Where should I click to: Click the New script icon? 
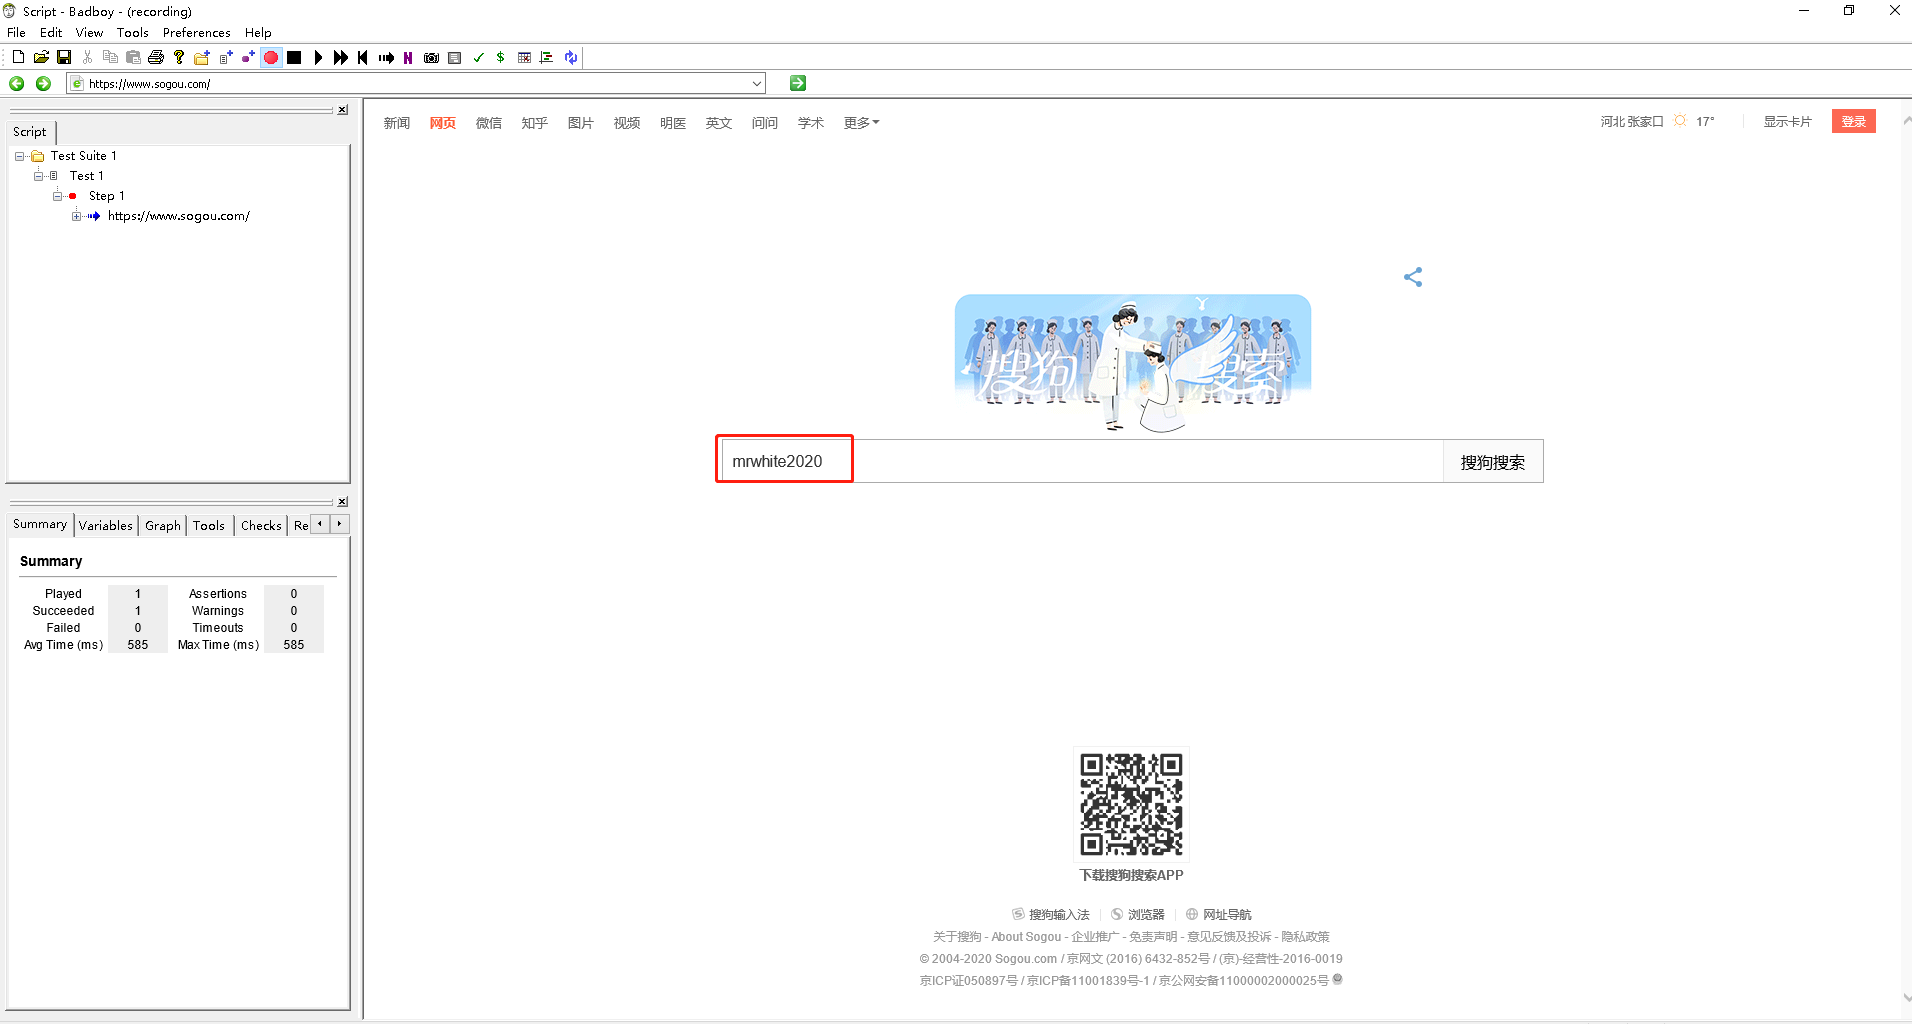[18, 57]
